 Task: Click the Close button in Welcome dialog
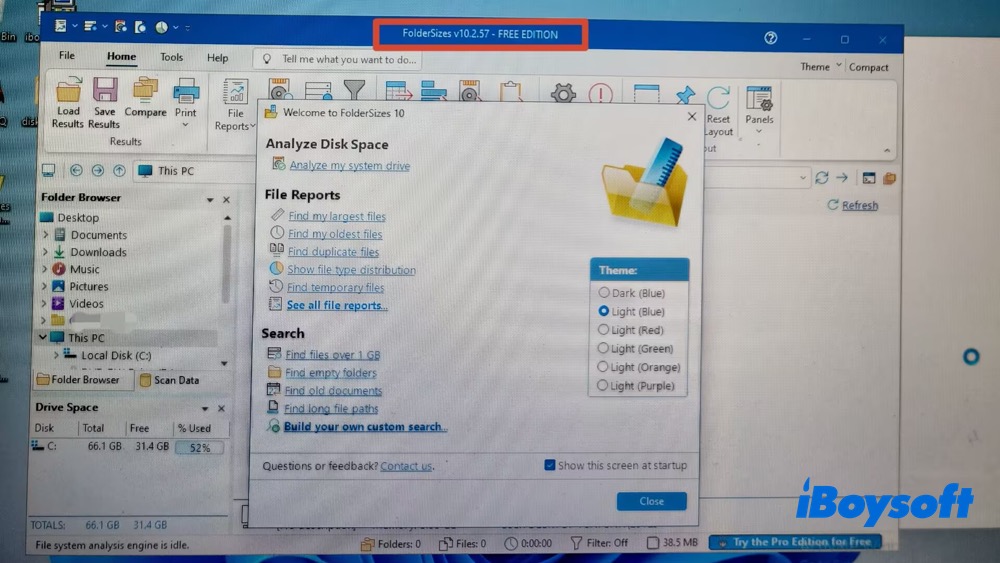pyautogui.click(x=651, y=501)
